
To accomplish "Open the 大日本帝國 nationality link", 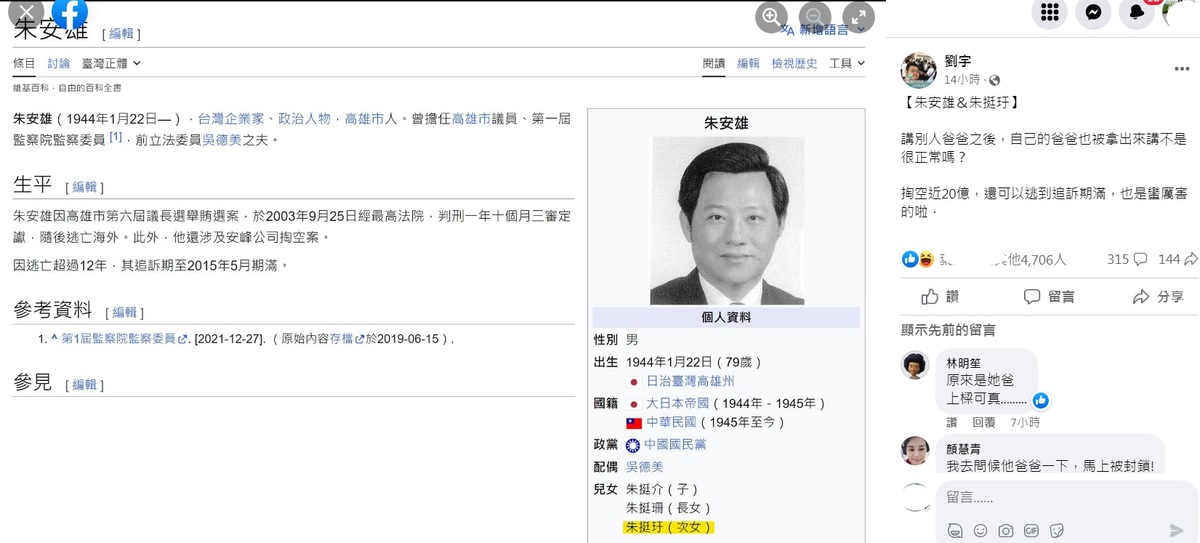I will point(677,403).
